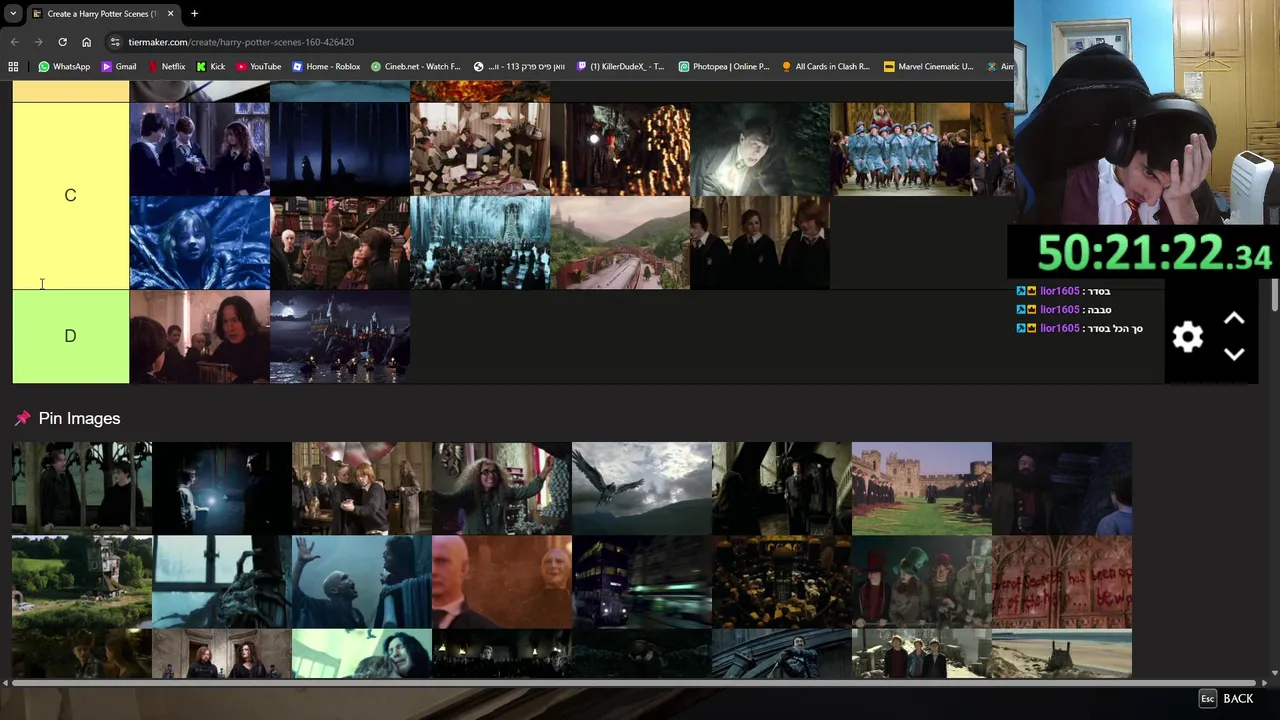The height and width of the screenshot is (720, 1280).
Task: Move the D tier row up
Action: (x=1234, y=318)
